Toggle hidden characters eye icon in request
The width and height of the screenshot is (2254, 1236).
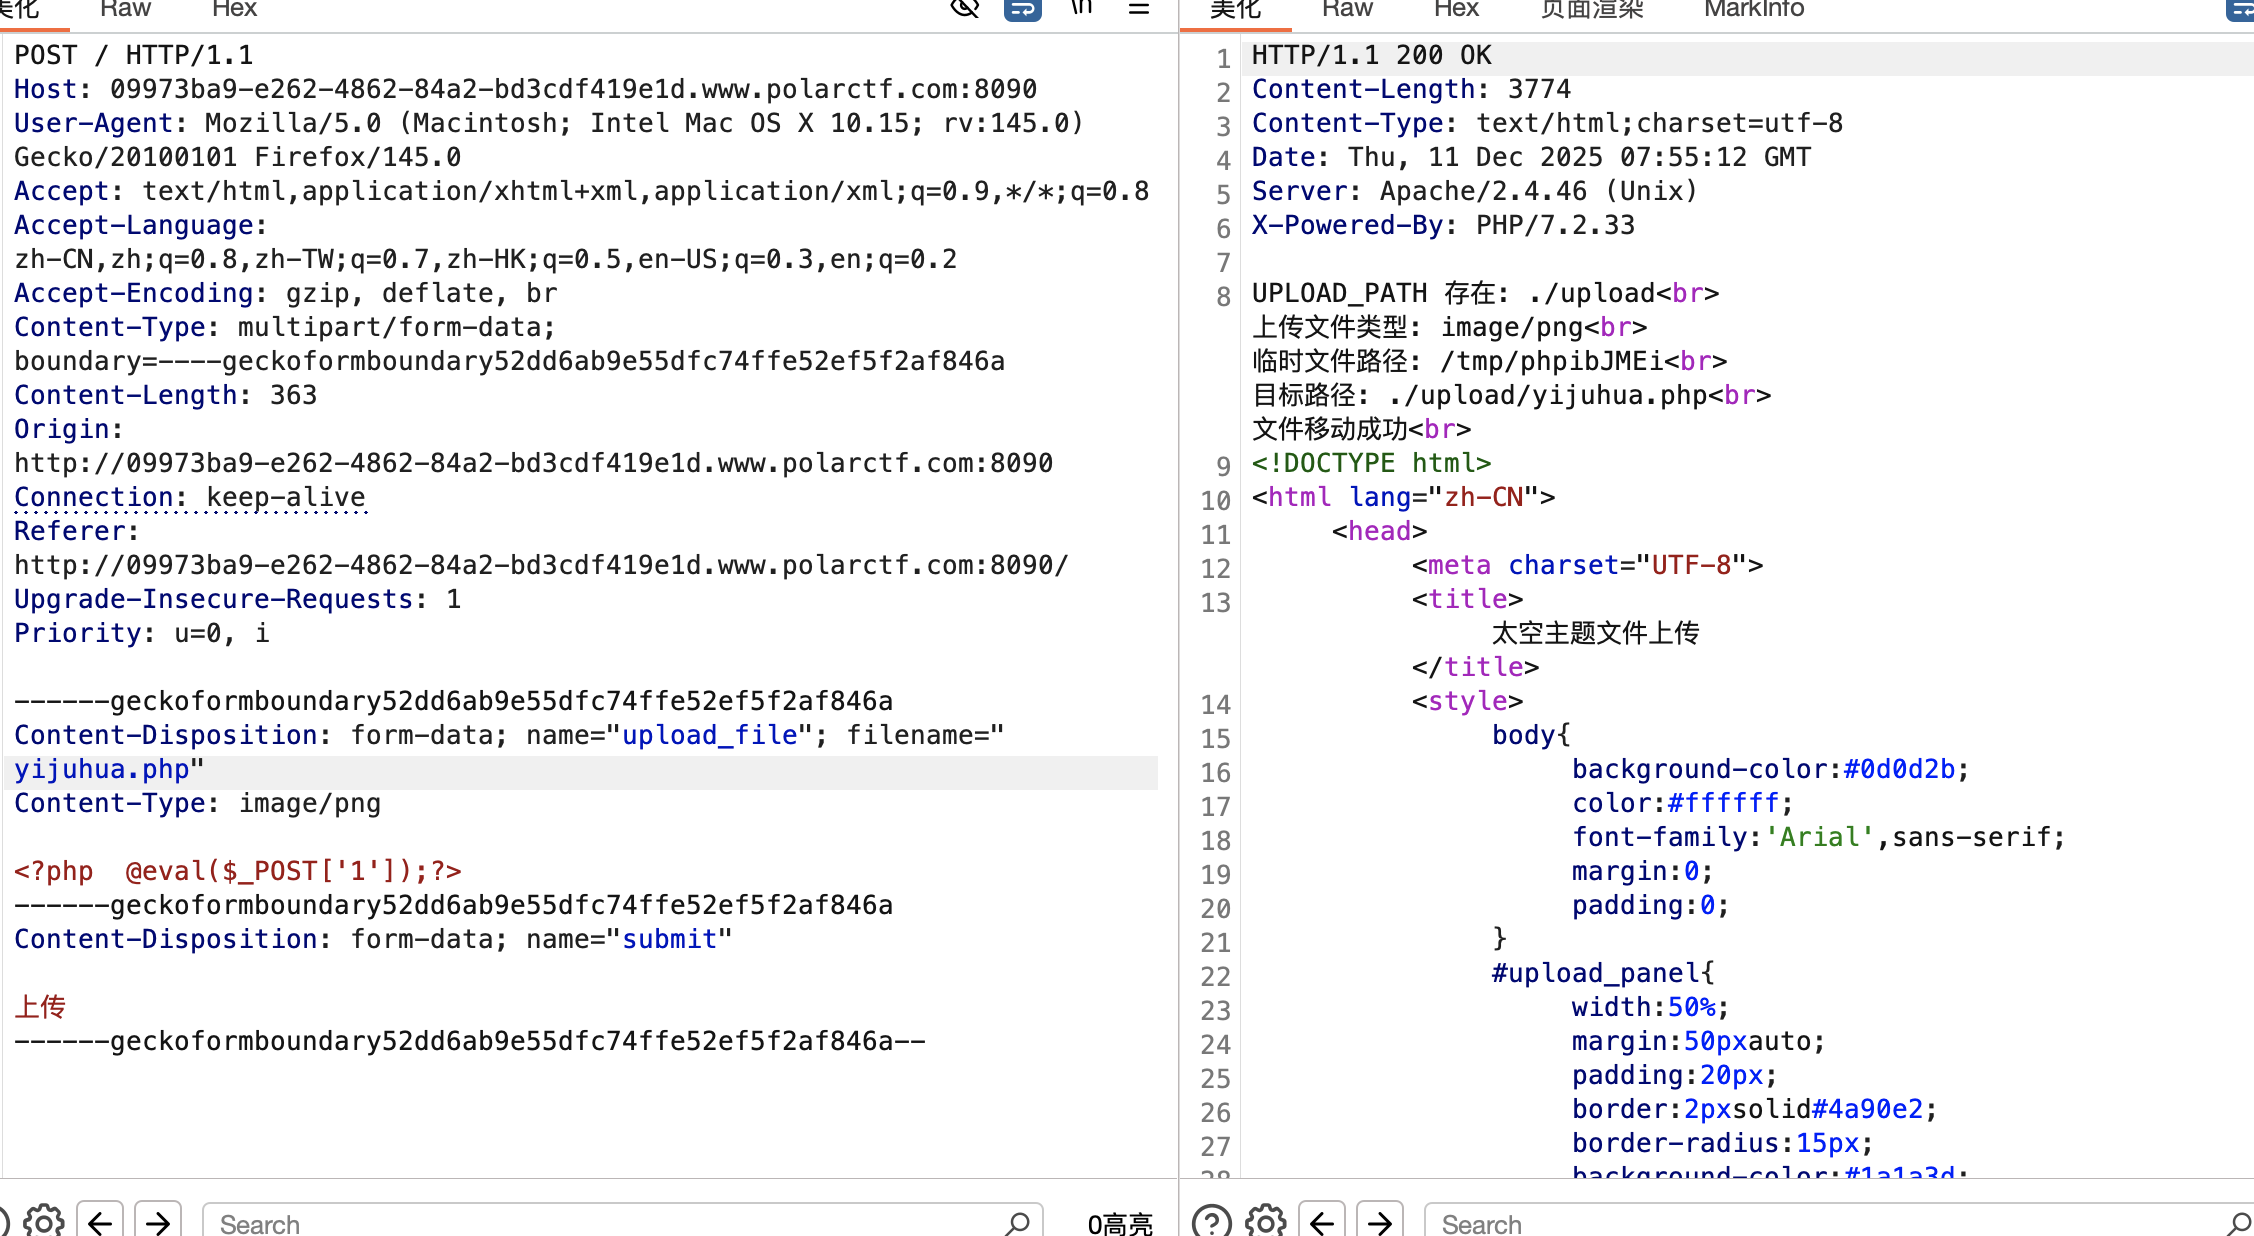(964, 9)
